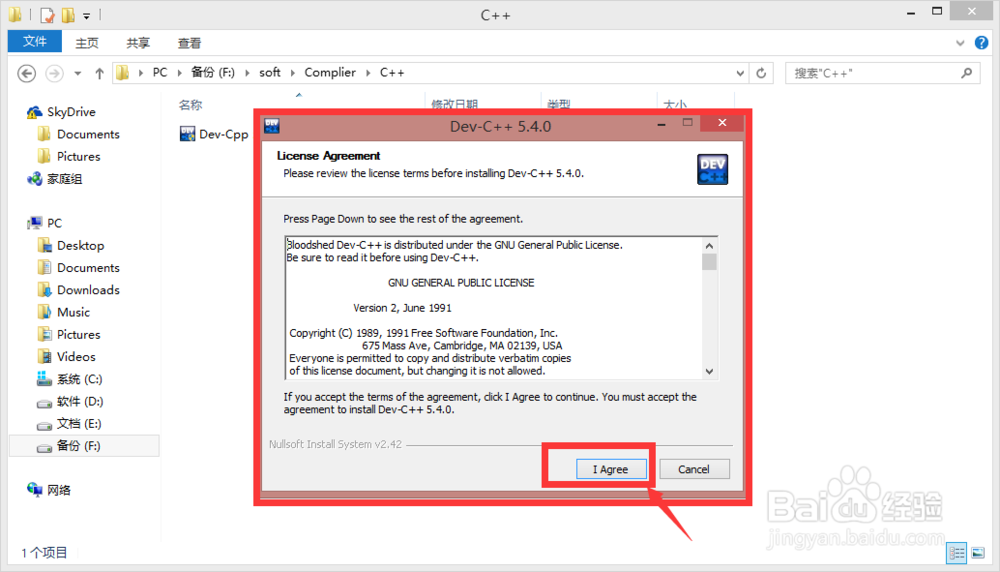Open the 文件 ribbon tab in Explorer
The height and width of the screenshot is (572, 1000).
click(34, 41)
